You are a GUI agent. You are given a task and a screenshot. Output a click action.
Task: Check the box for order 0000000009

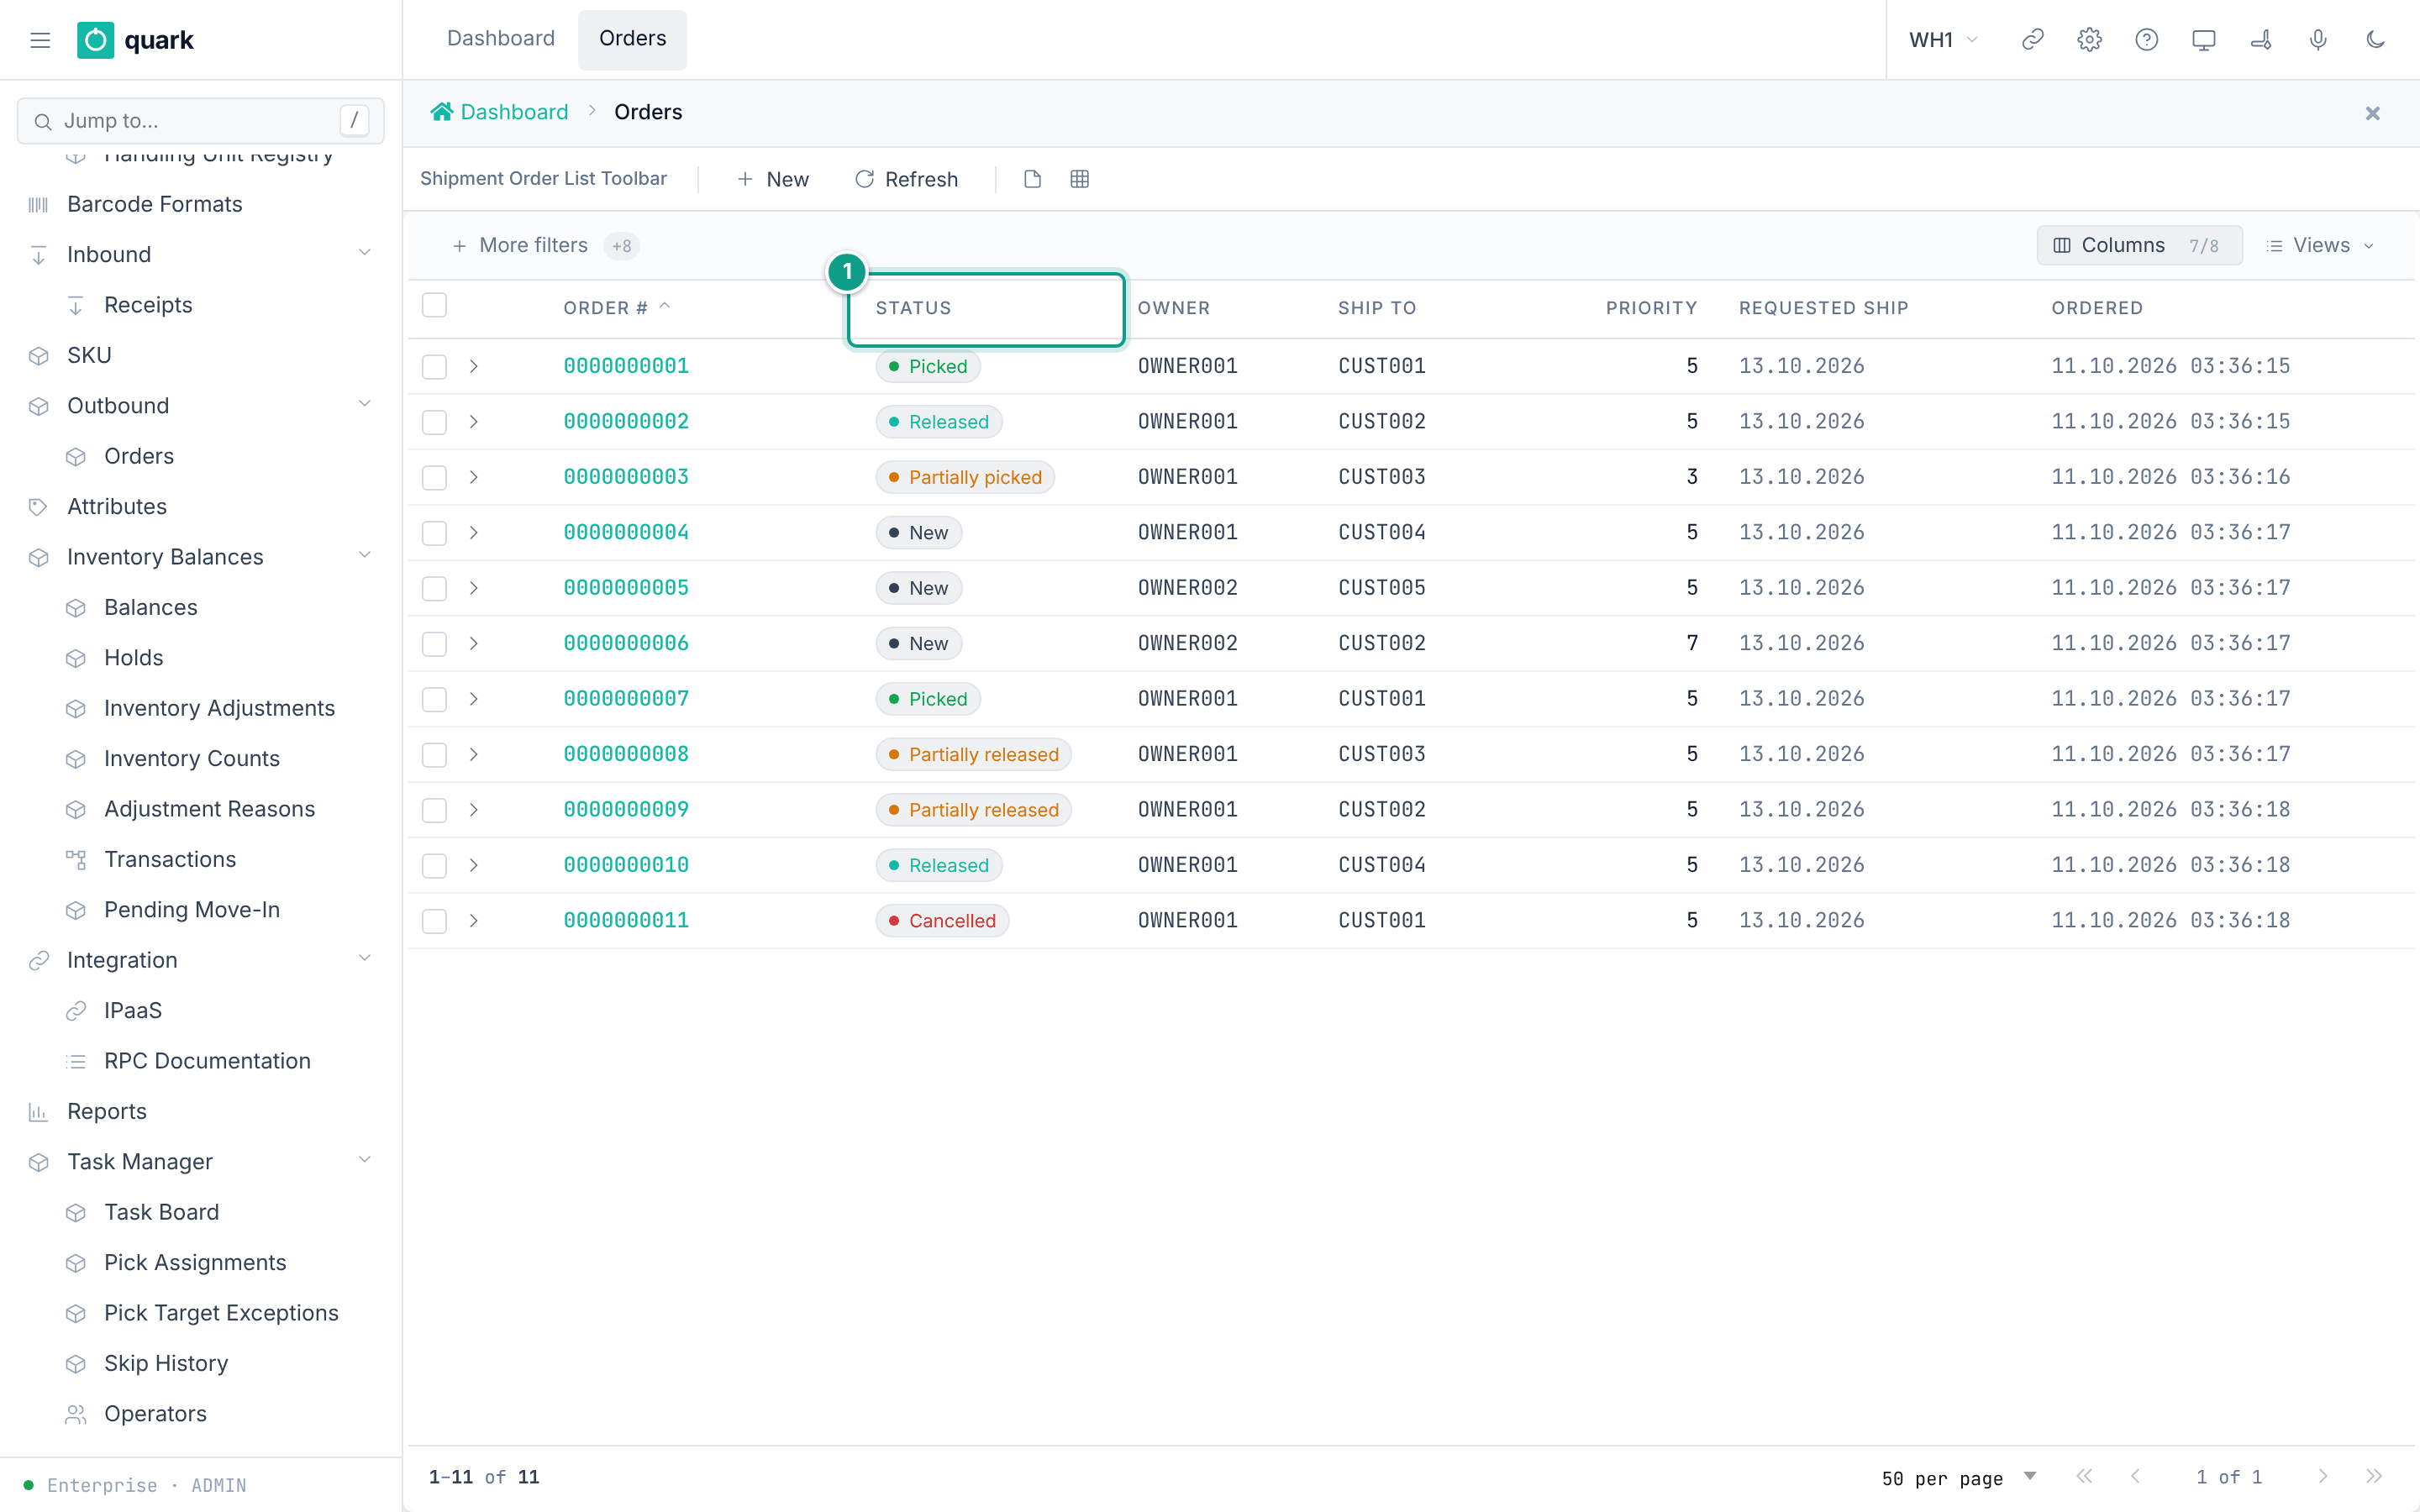point(434,810)
